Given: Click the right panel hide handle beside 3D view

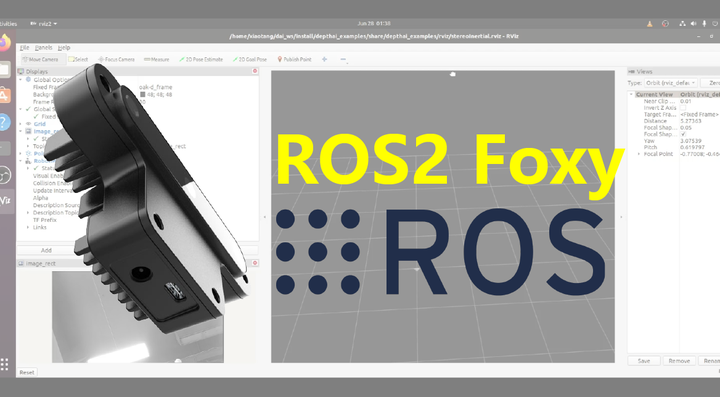Looking at the screenshot, I should point(621,217).
